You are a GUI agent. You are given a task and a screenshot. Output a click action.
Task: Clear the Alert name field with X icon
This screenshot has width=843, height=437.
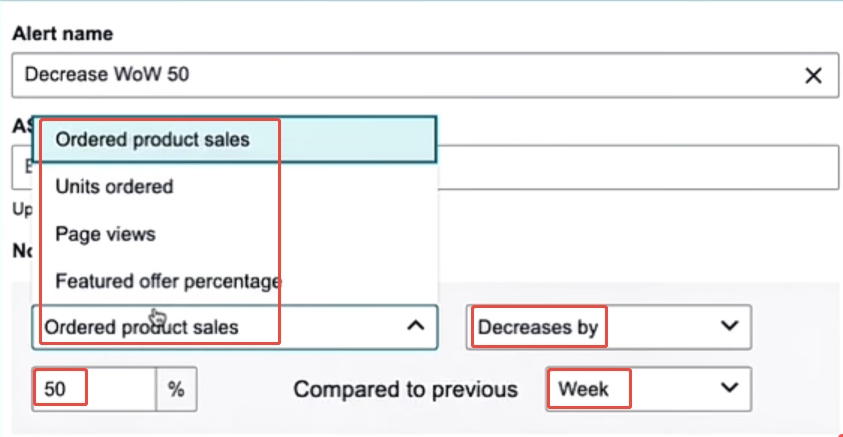coord(814,75)
